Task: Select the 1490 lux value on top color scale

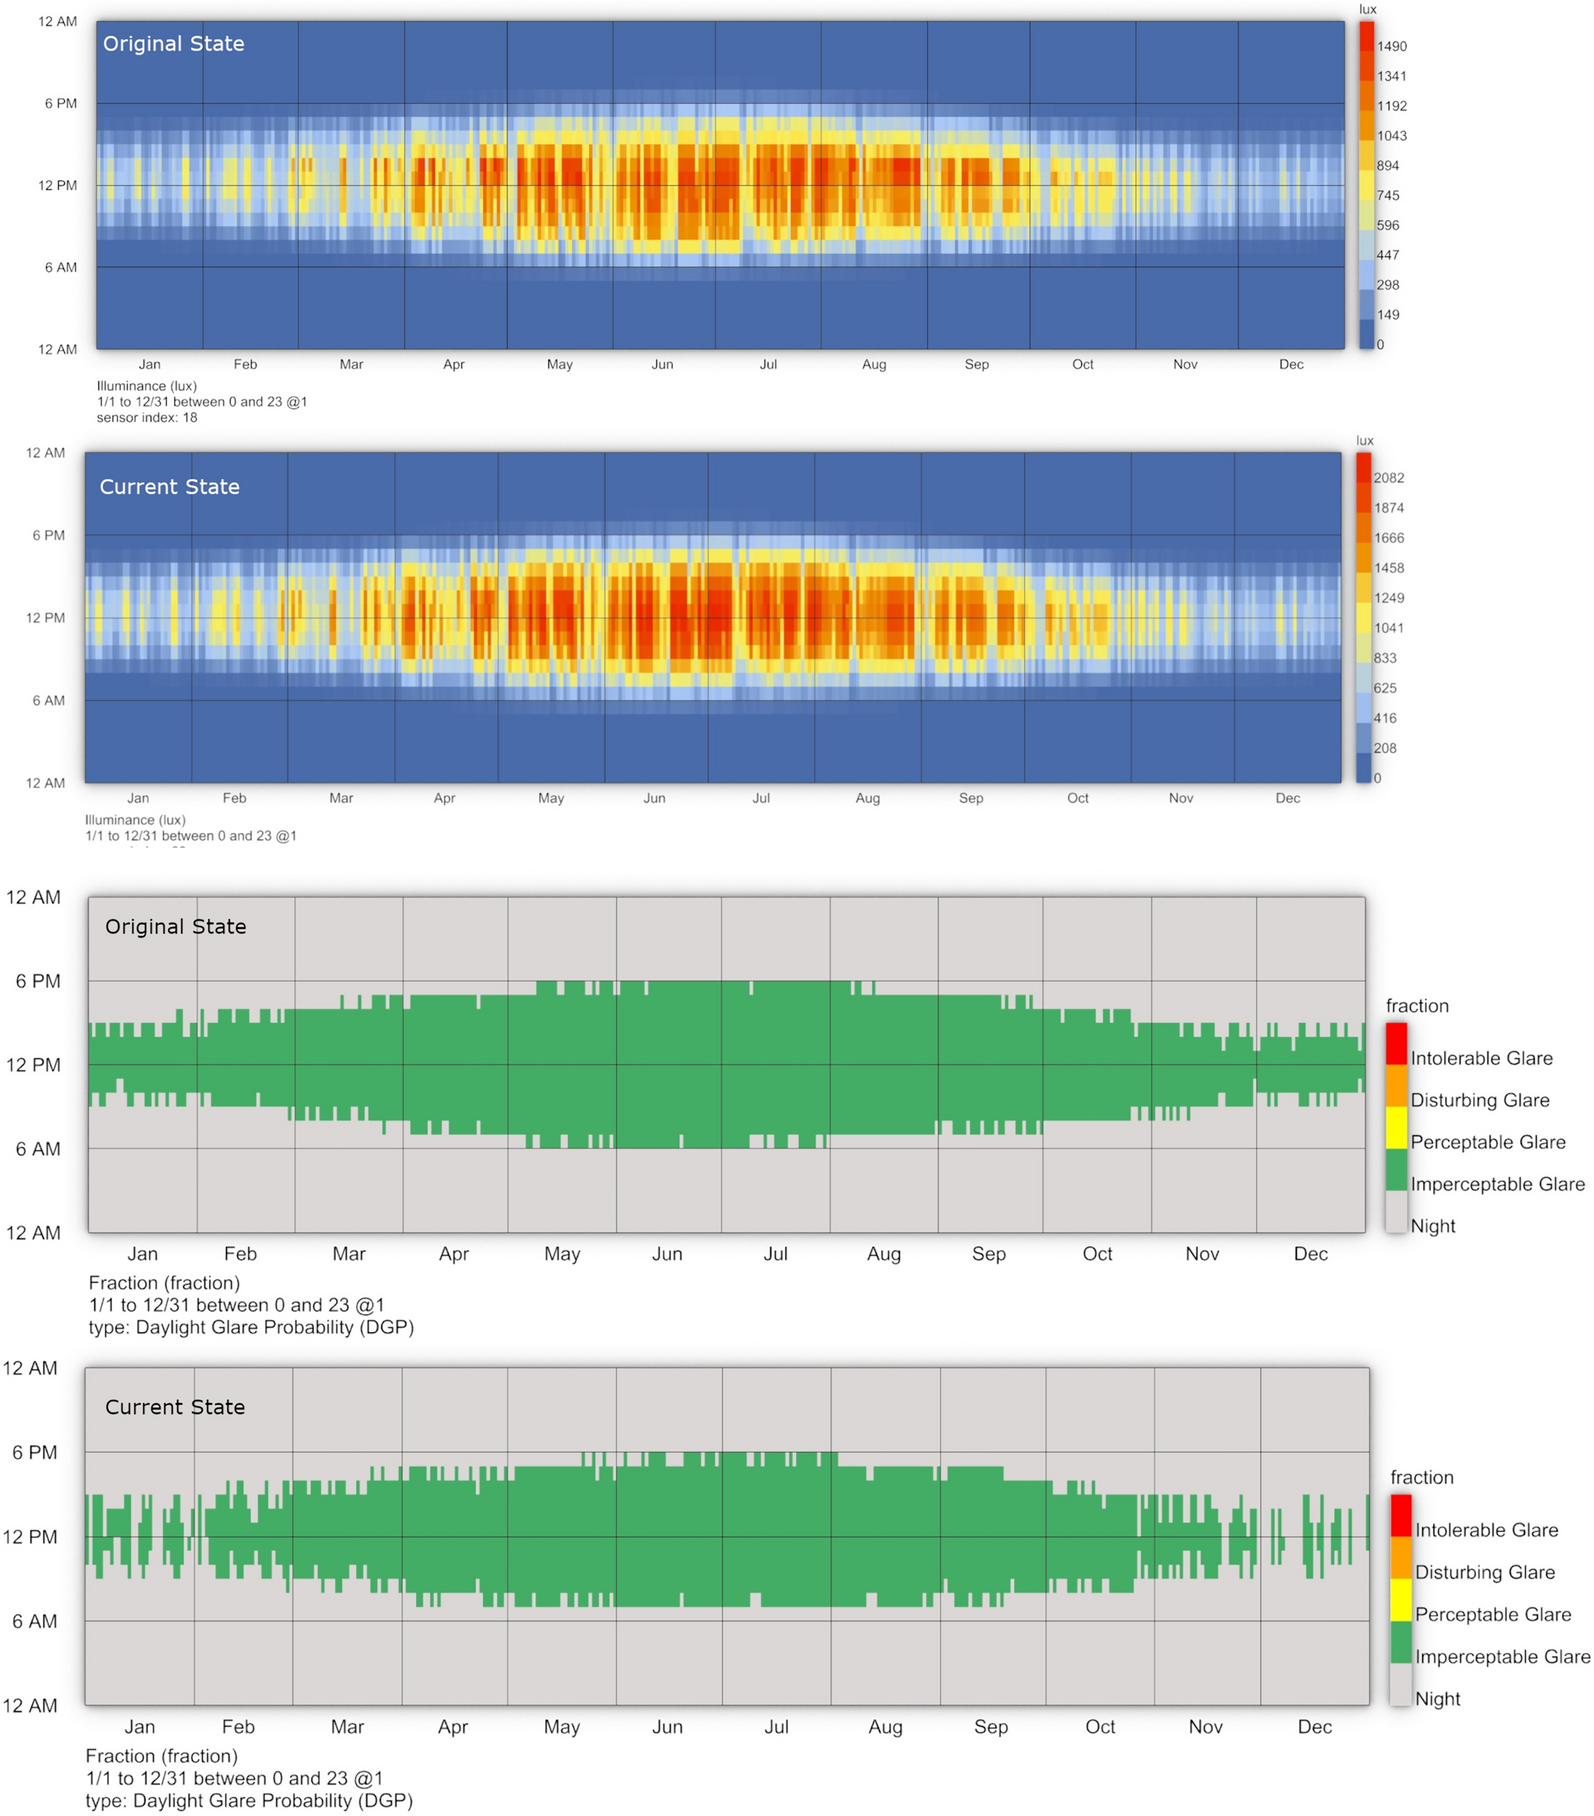Action: click(x=1391, y=46)
